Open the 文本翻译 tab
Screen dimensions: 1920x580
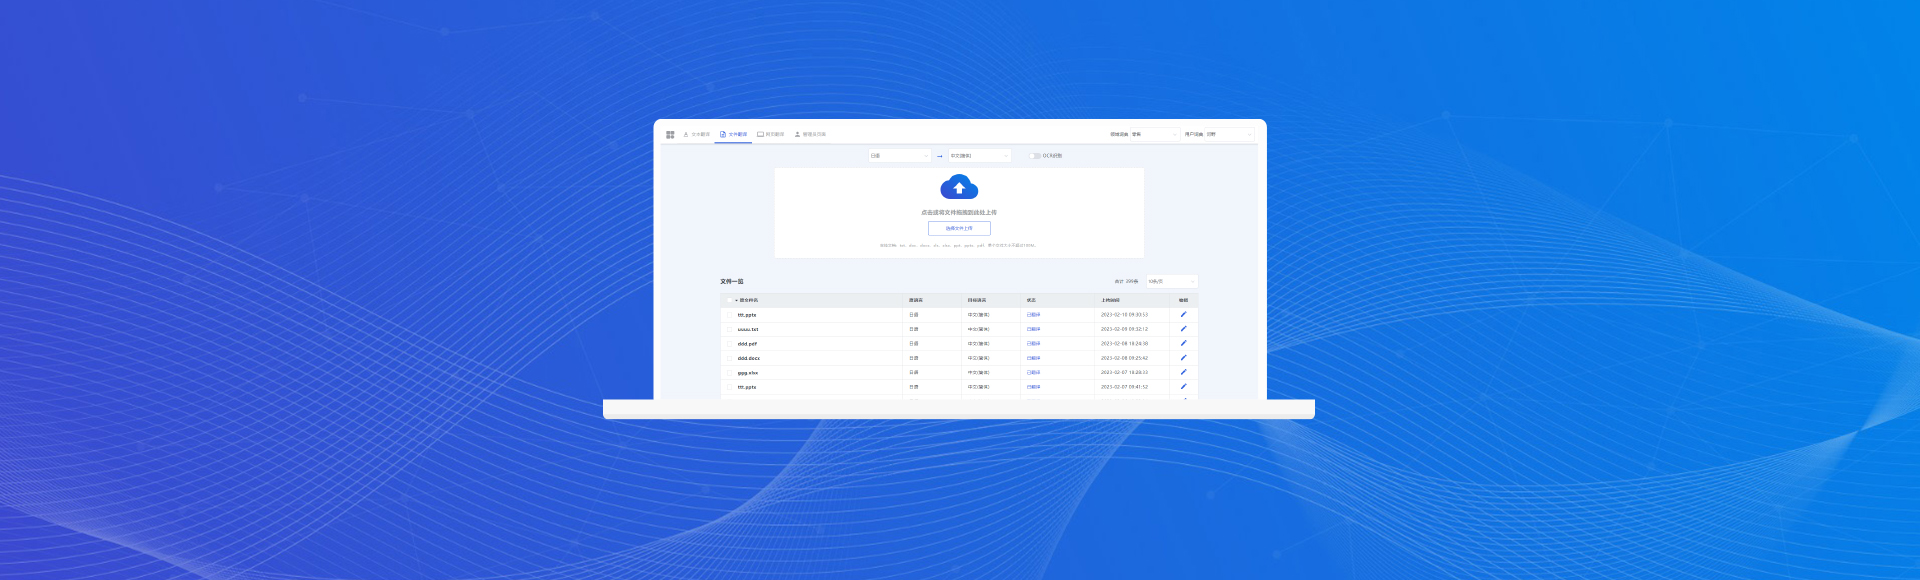pos(697,134)
